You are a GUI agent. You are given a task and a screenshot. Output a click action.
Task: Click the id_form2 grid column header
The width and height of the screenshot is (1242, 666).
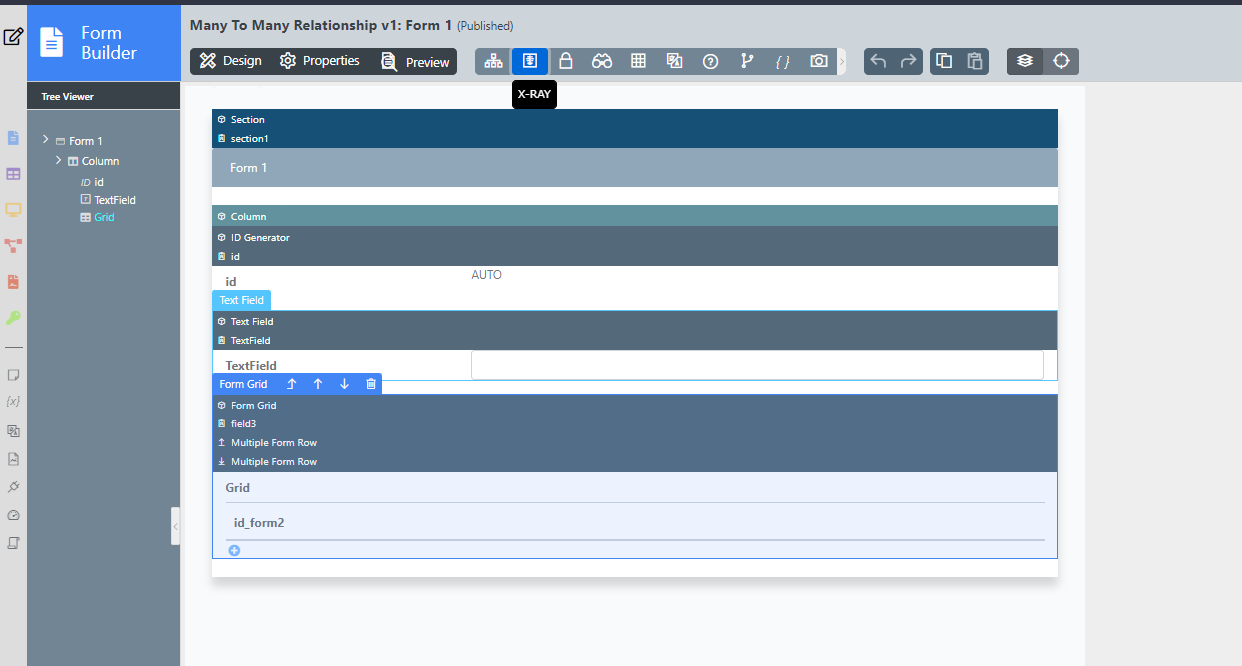coord(259,522)
